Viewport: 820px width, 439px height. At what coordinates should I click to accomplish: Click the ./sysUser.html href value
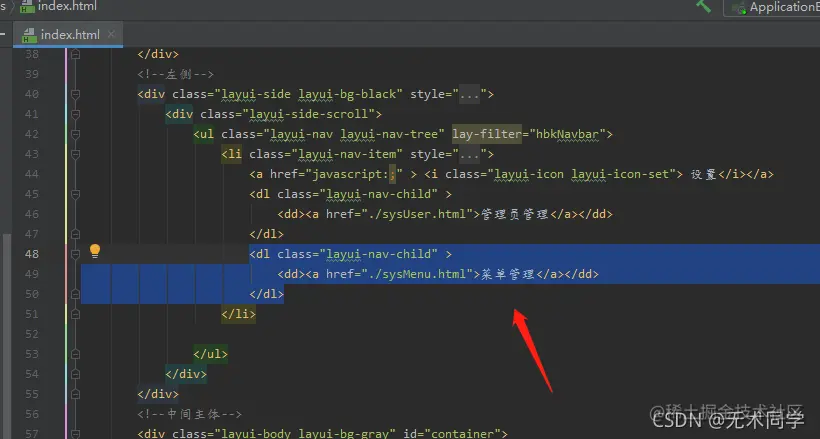coord(417,214)
